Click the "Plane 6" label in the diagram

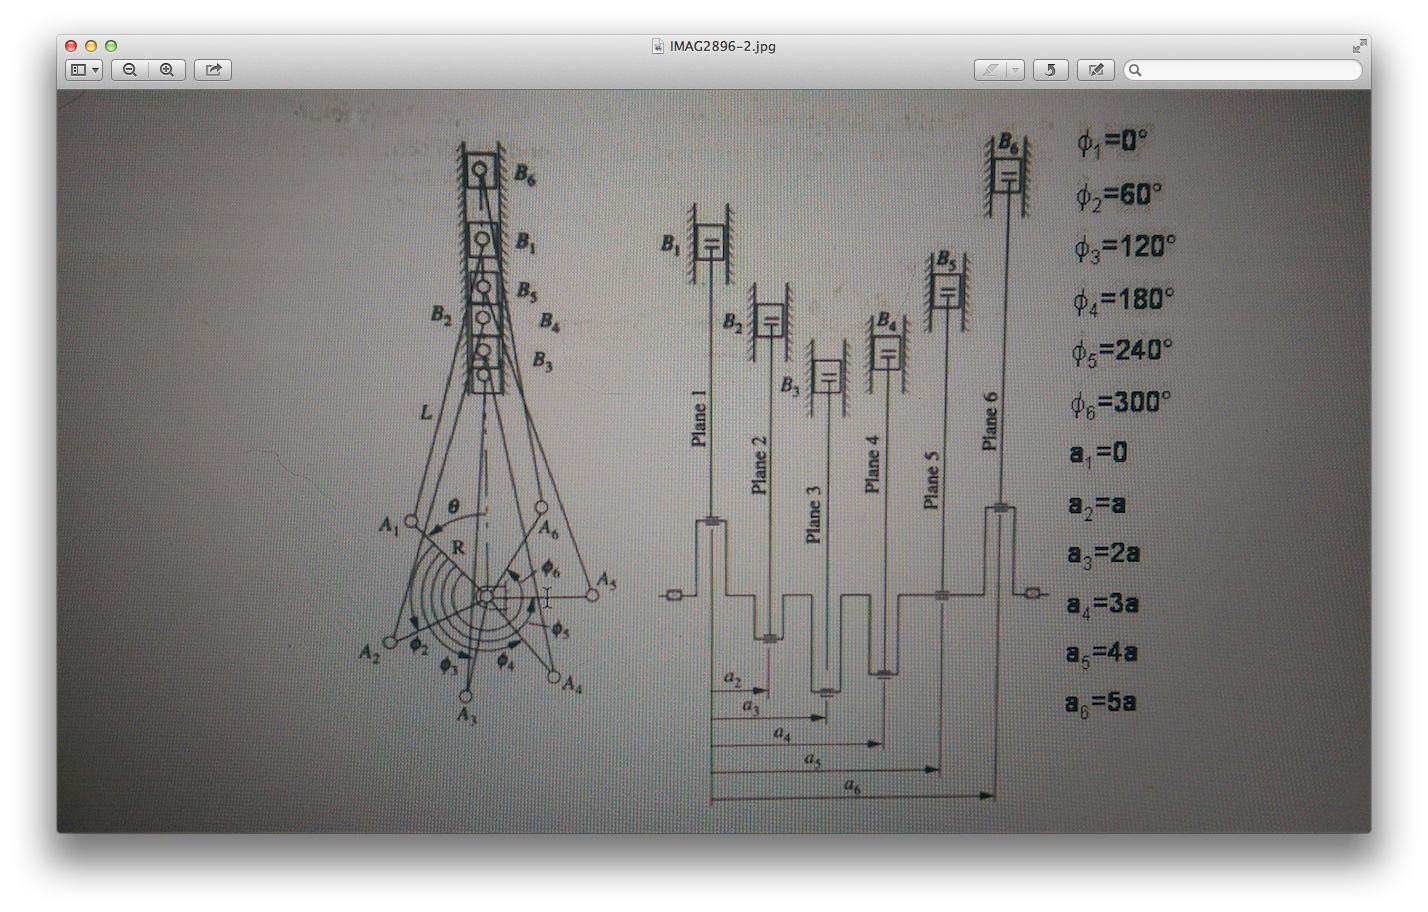point(990,421)
